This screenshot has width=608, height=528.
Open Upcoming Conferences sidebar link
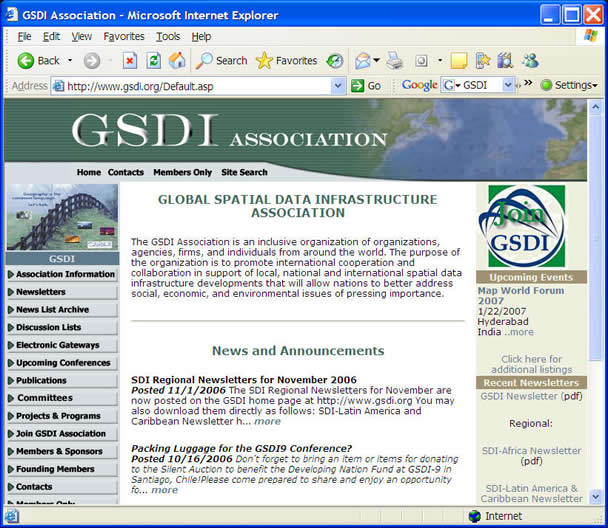(x=62, y=363)
